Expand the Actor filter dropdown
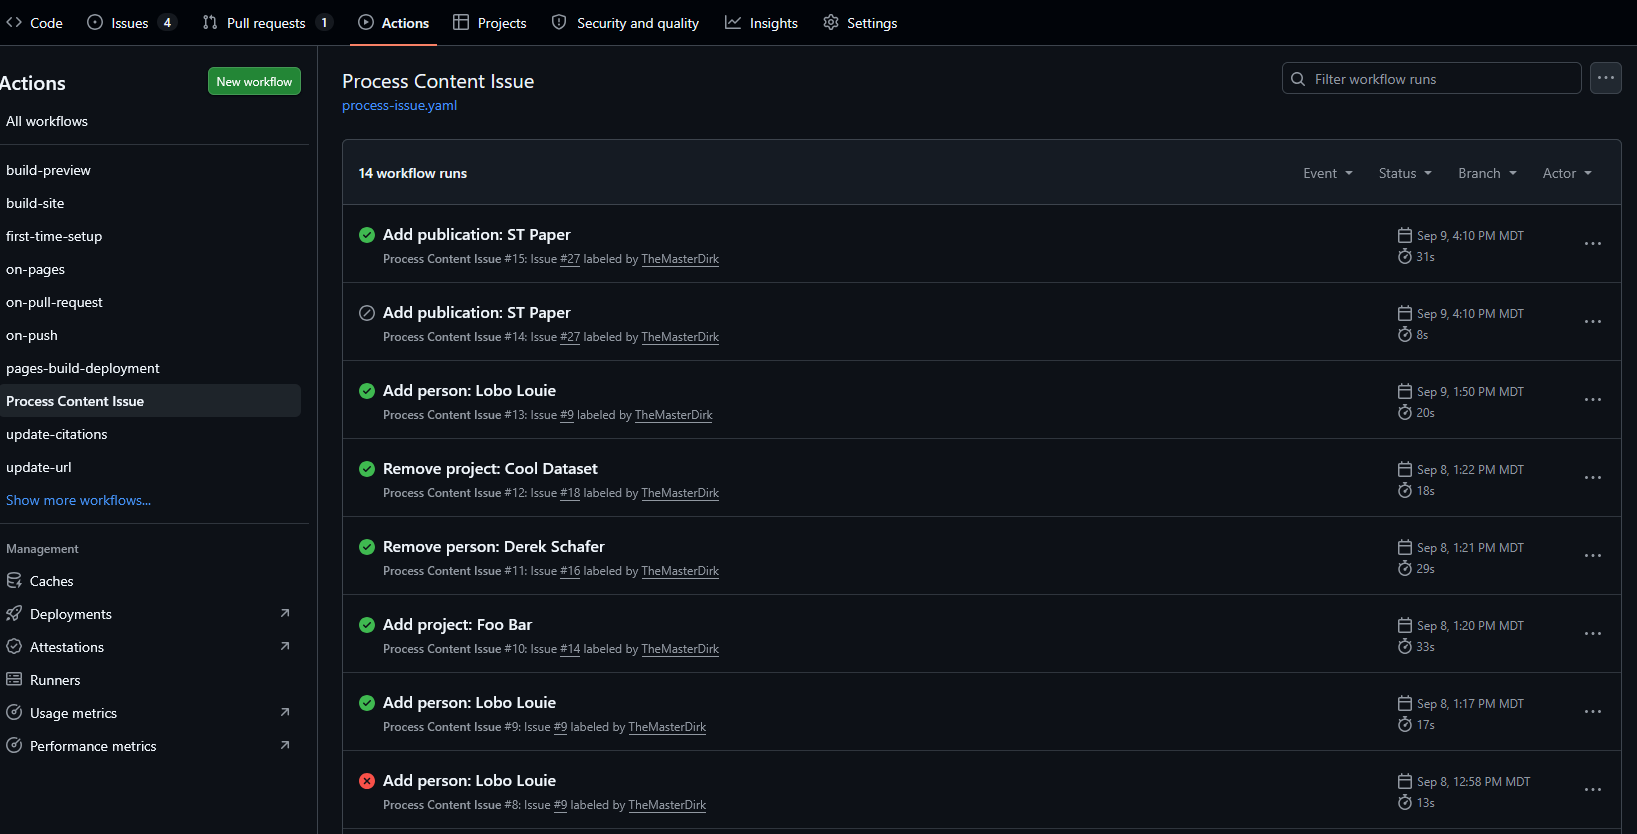The height and width of the screenshot is (834, 1637). coord(1567,173)
